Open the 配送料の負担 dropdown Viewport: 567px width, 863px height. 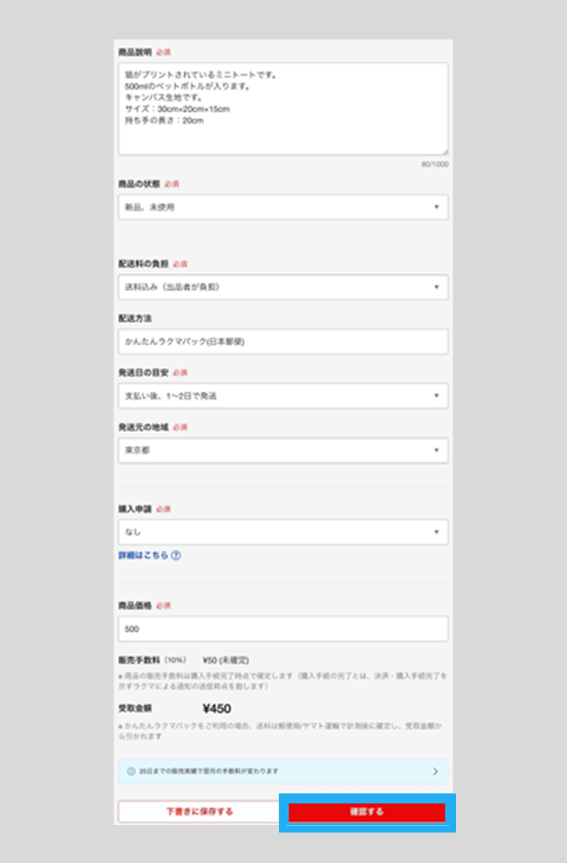pos(283,287)
